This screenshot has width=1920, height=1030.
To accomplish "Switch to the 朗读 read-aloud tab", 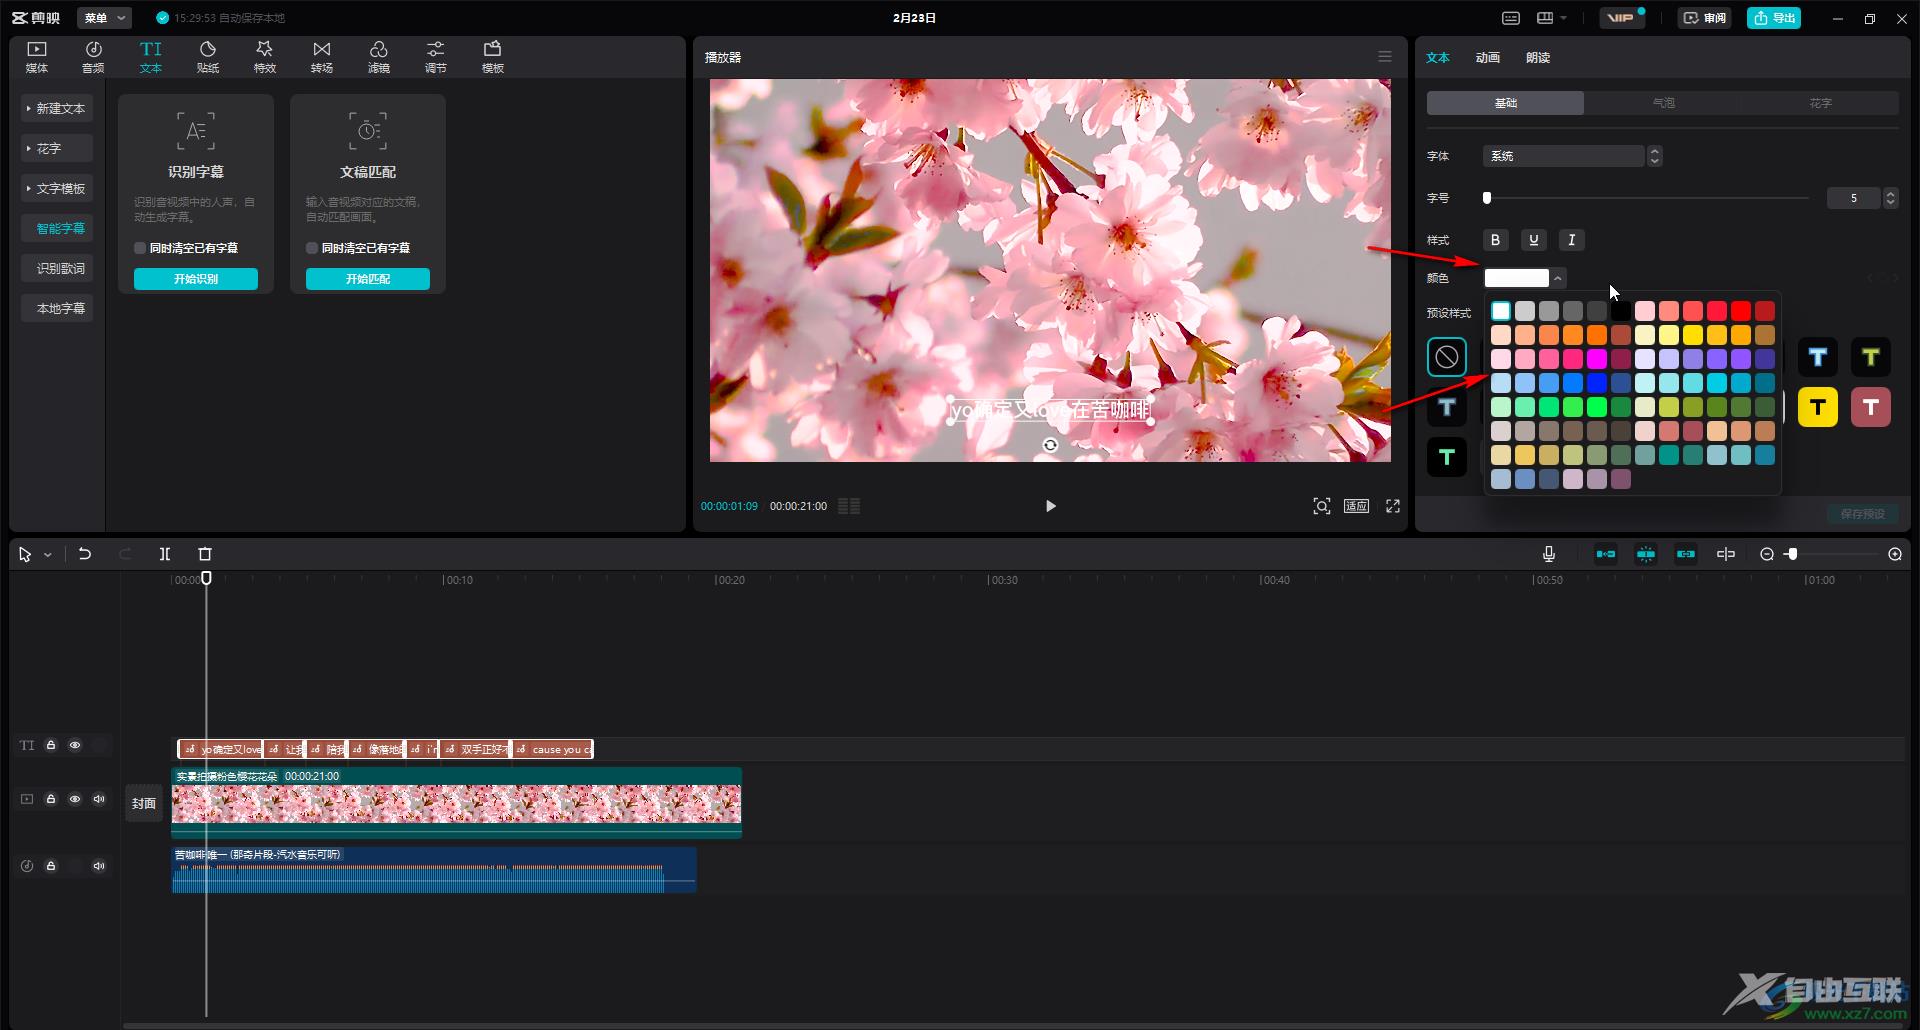I will click(x=1538, y=57).
